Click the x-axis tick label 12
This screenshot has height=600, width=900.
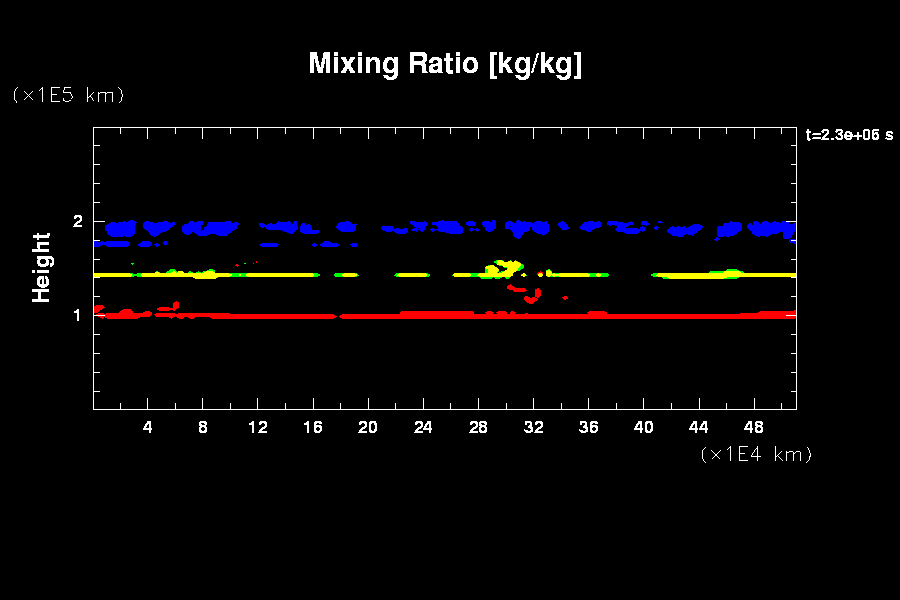(x=258, y=428)
